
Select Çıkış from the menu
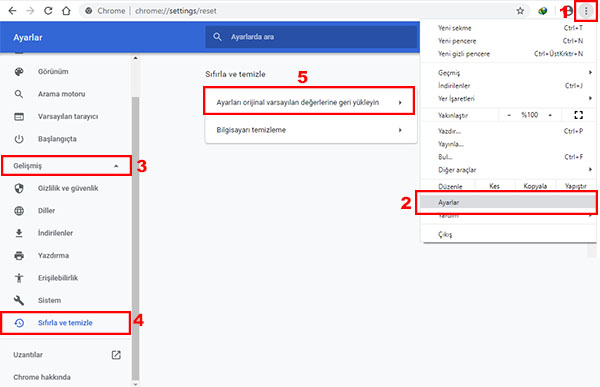508,234
